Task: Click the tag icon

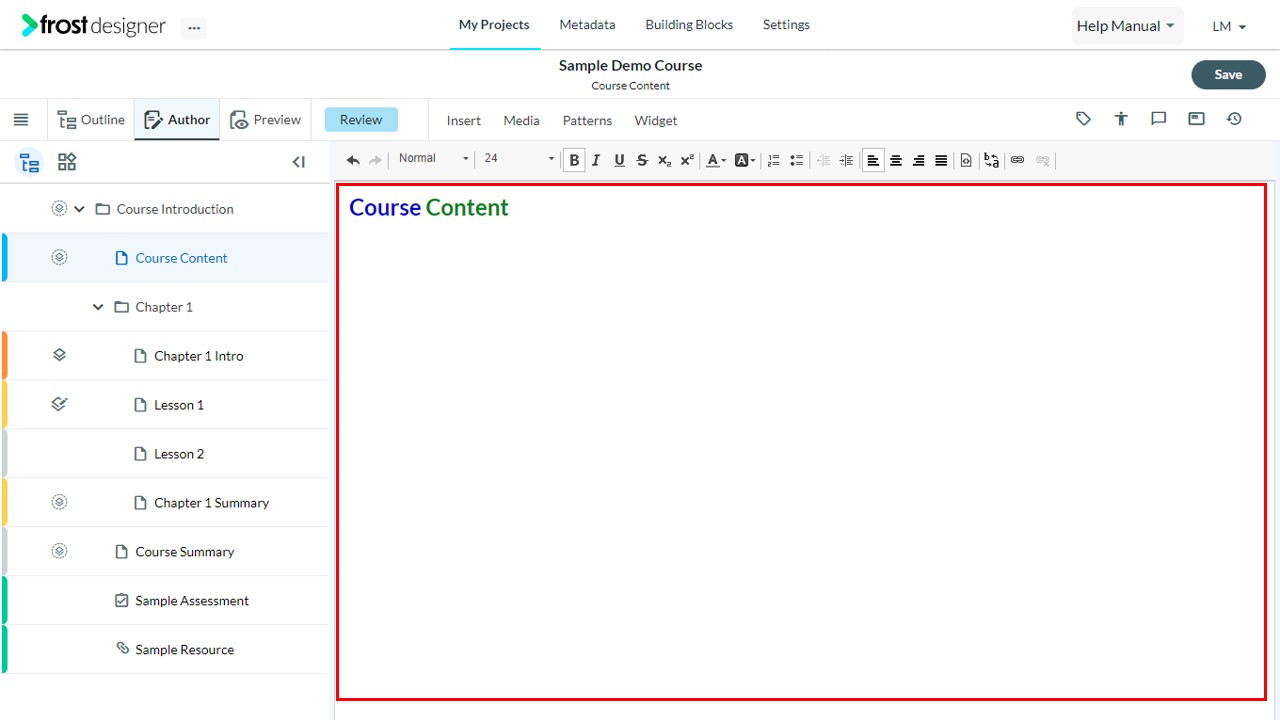Action: [1083, 119]
